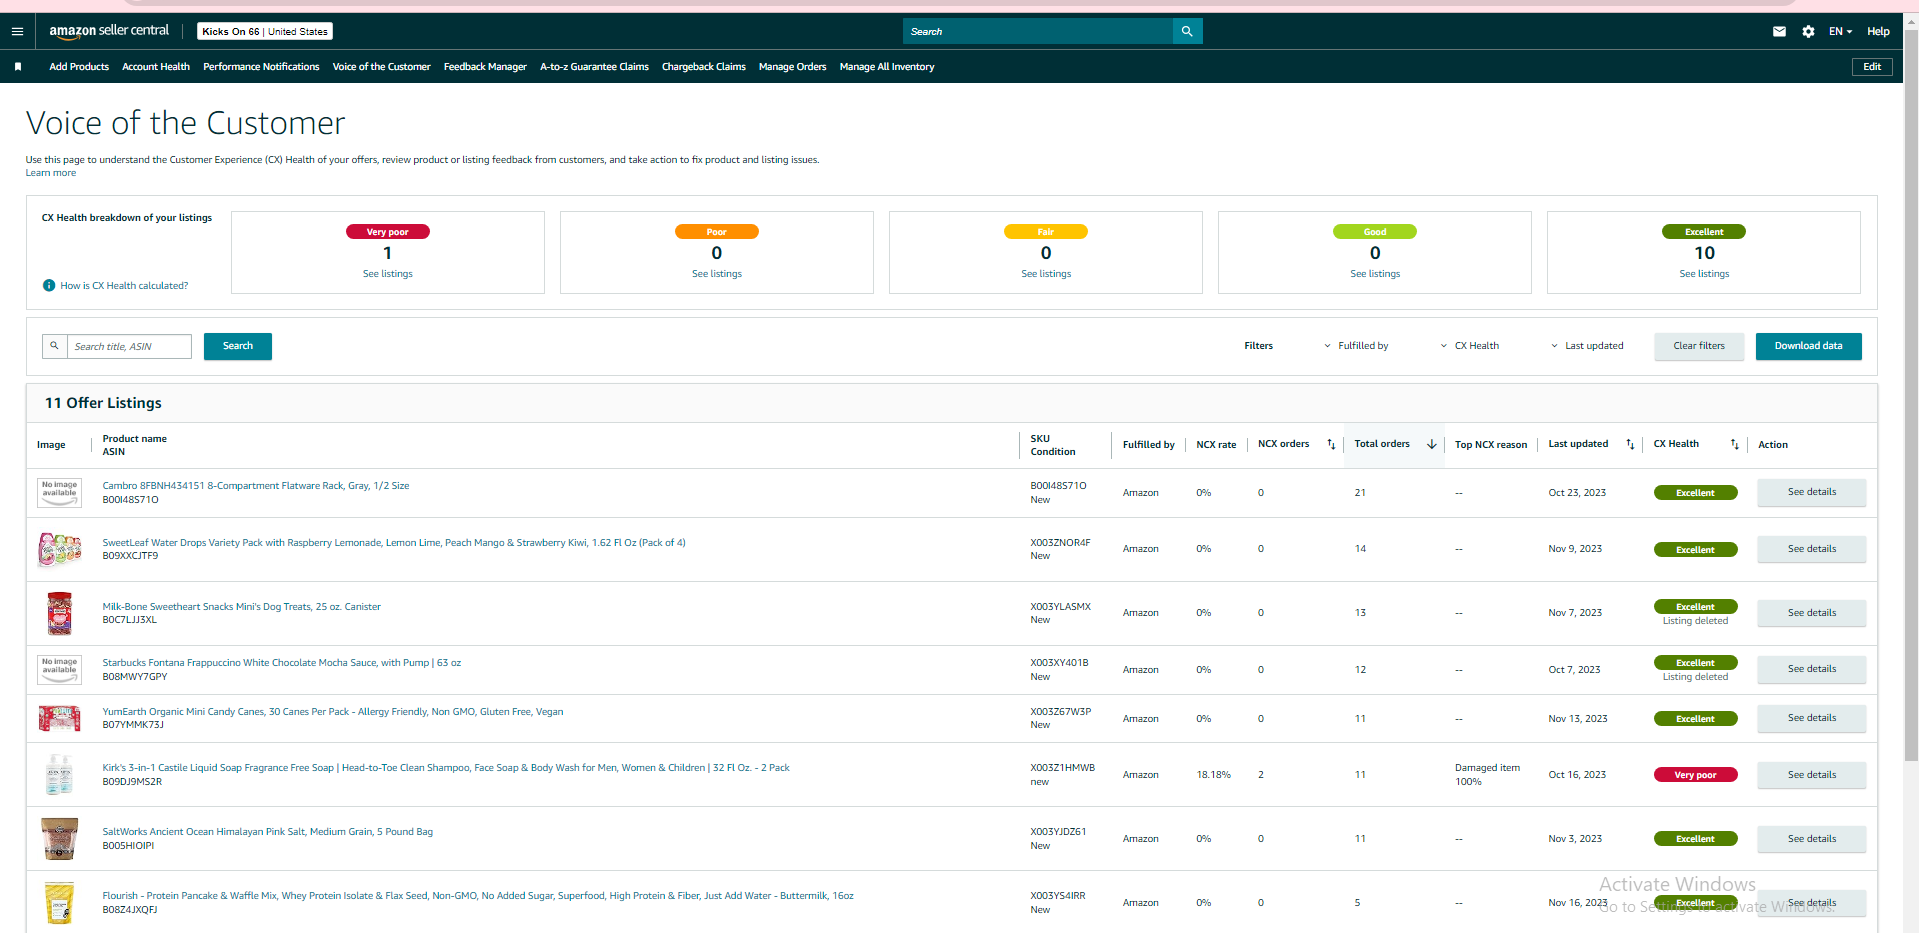See listings under Excellent card
The width and height of the screenshot is (1919, 933).
coord(1704,274)
